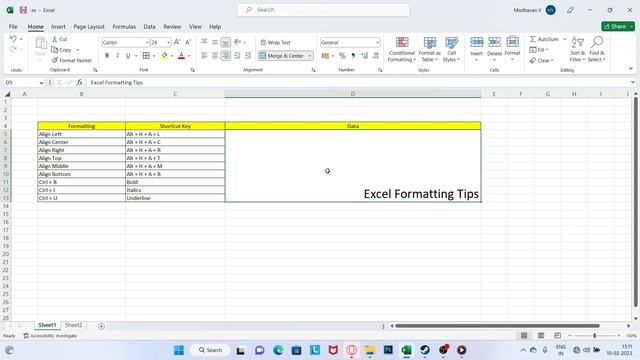Apply Comma Style formatting
Screen dimensions: 640x360
[x=353, y=56]
